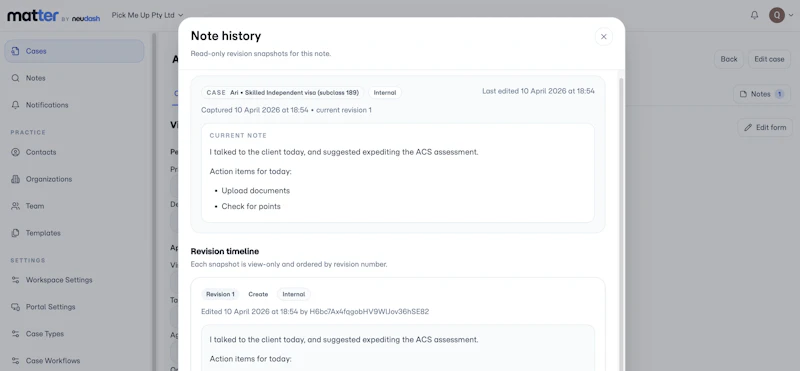Expand the chevron beside user avatar
Image resolution: width=800 pixels, height=371 pixels.
[x=791, y=15]
